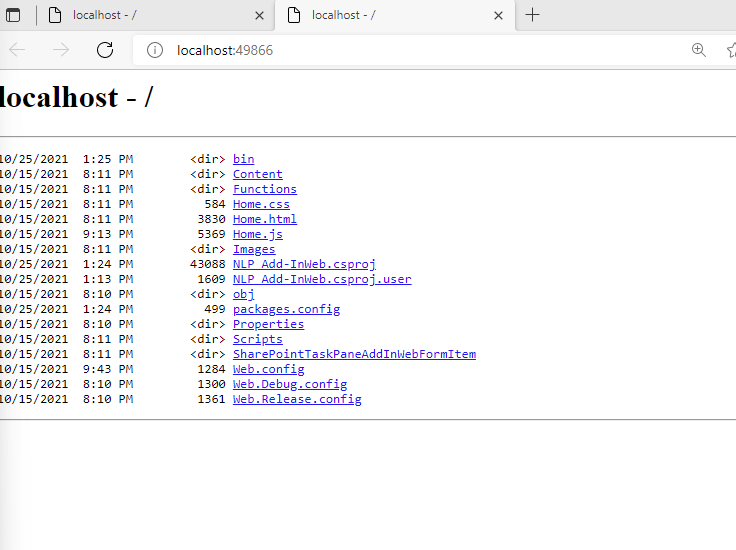
Task: Click the browser forward arrow
Action: point(61,50)
